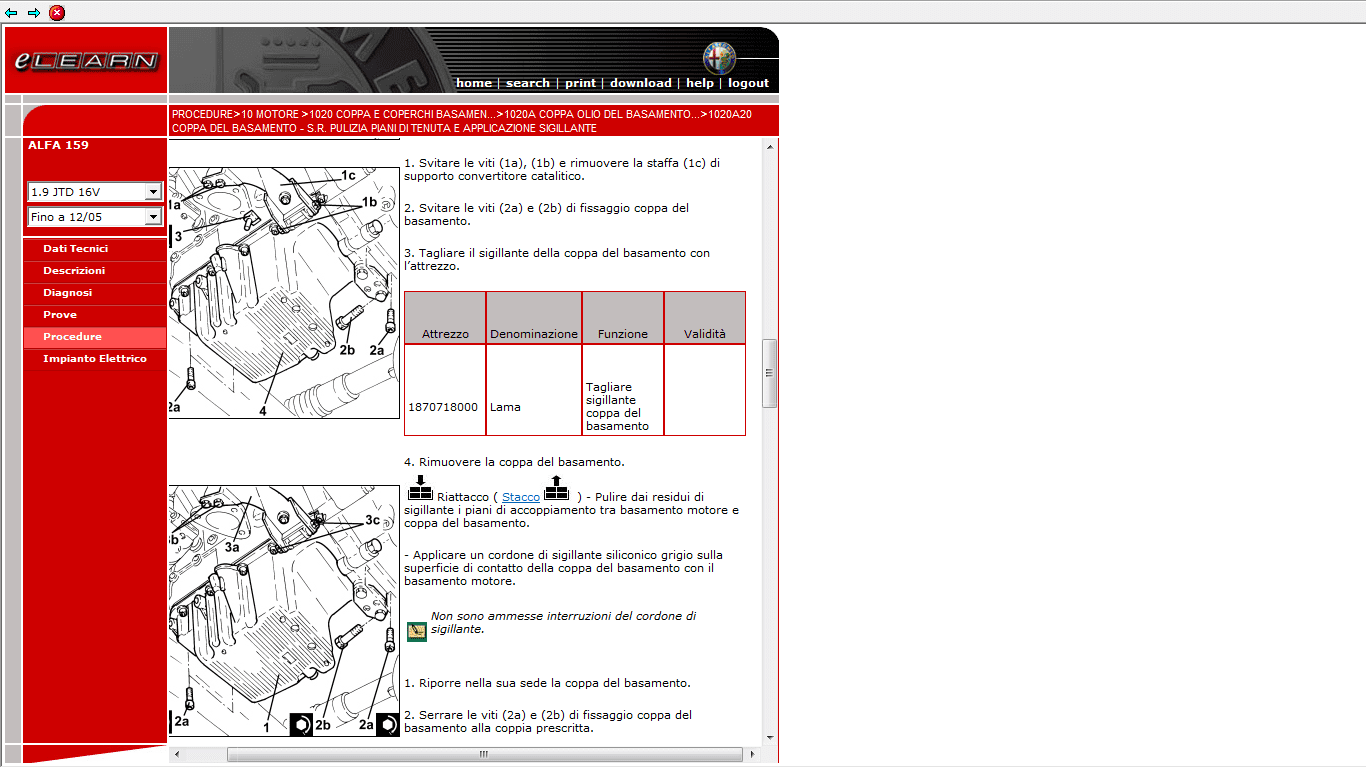
Task: Open the Dati Tecnici menu section
Action: tap(75, 249)
